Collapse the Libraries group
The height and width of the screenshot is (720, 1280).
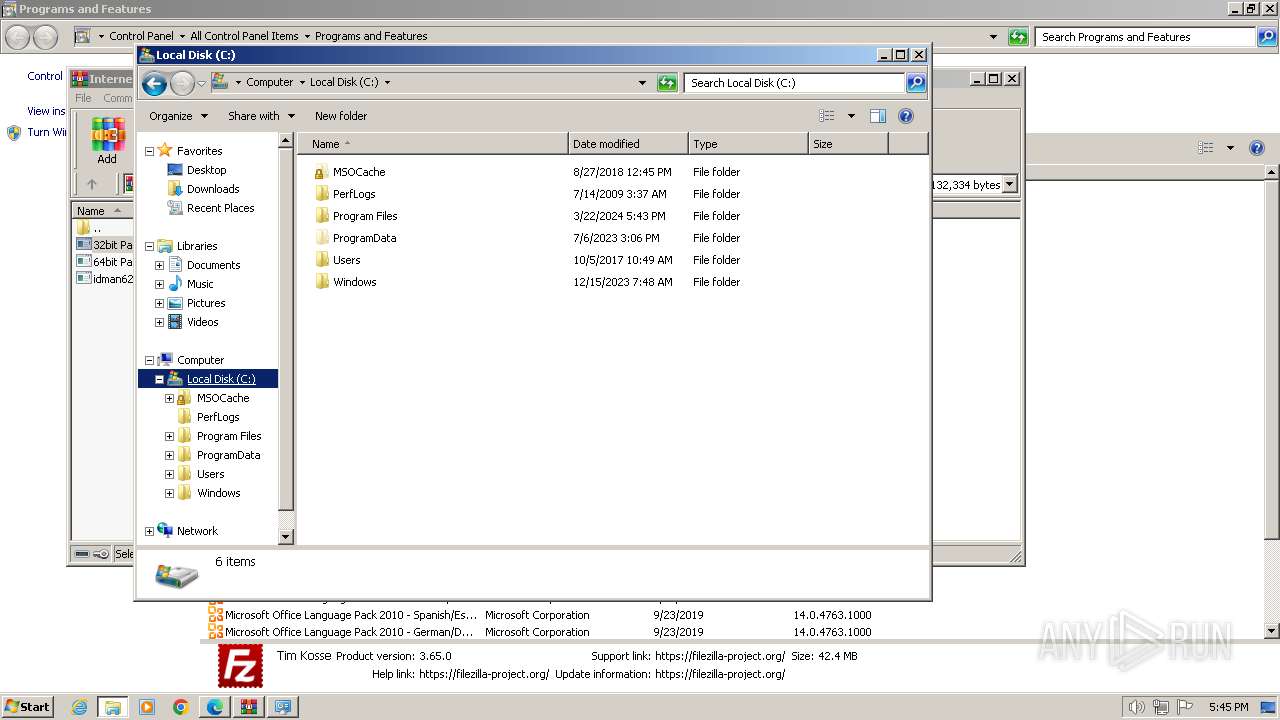150,246
